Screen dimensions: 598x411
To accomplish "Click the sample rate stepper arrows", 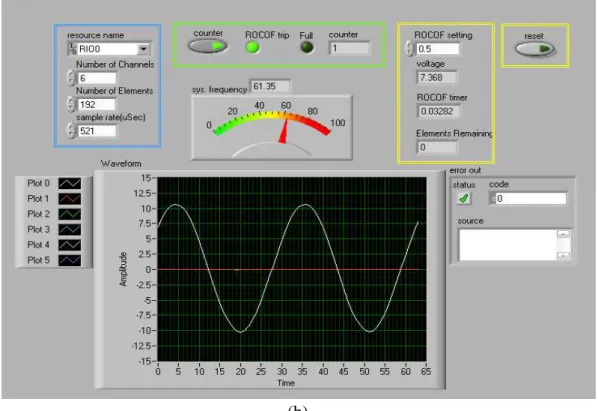I will pyautogui.click(x=71, y=131).
